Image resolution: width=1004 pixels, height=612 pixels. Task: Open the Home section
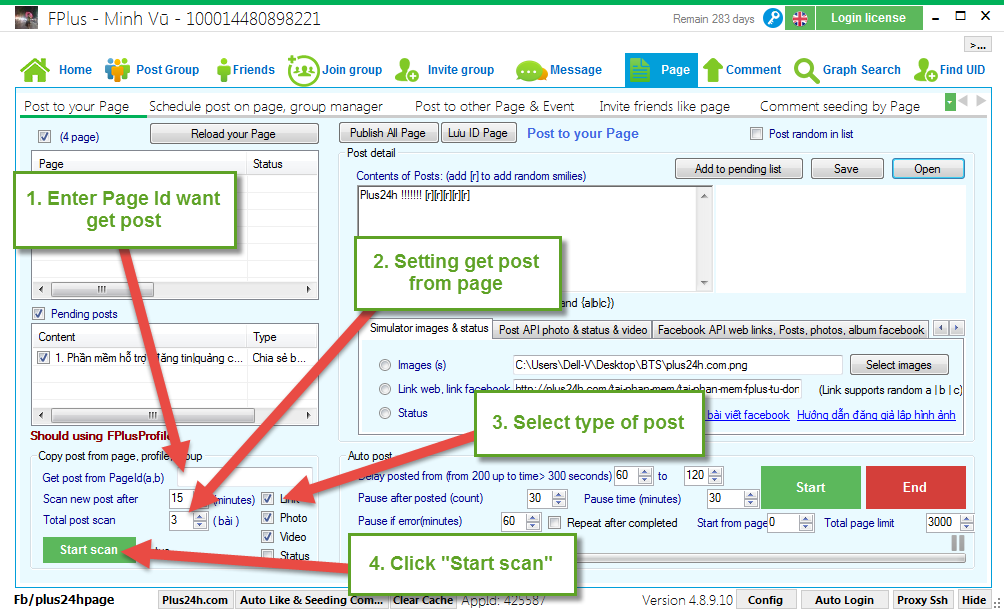pyautogui.click(x=56, y=70)
